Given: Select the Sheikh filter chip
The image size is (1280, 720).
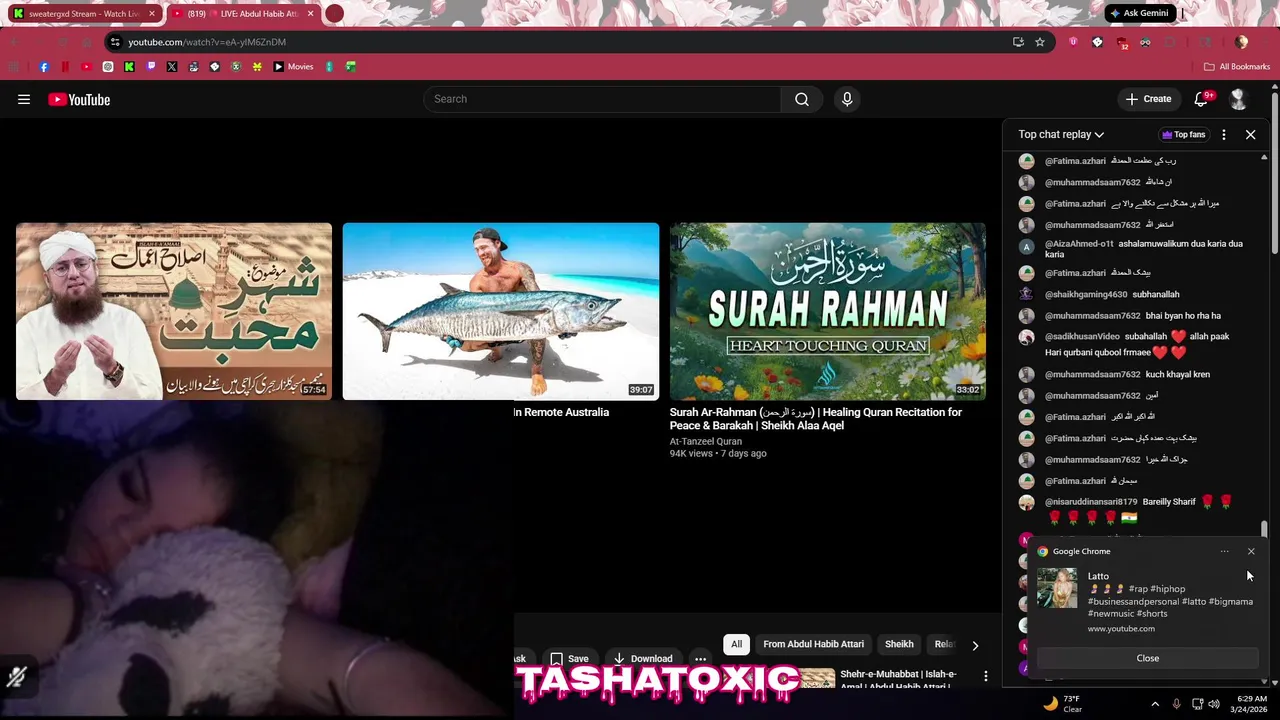Looking at the screenshot, I should (x=899, y=644).
